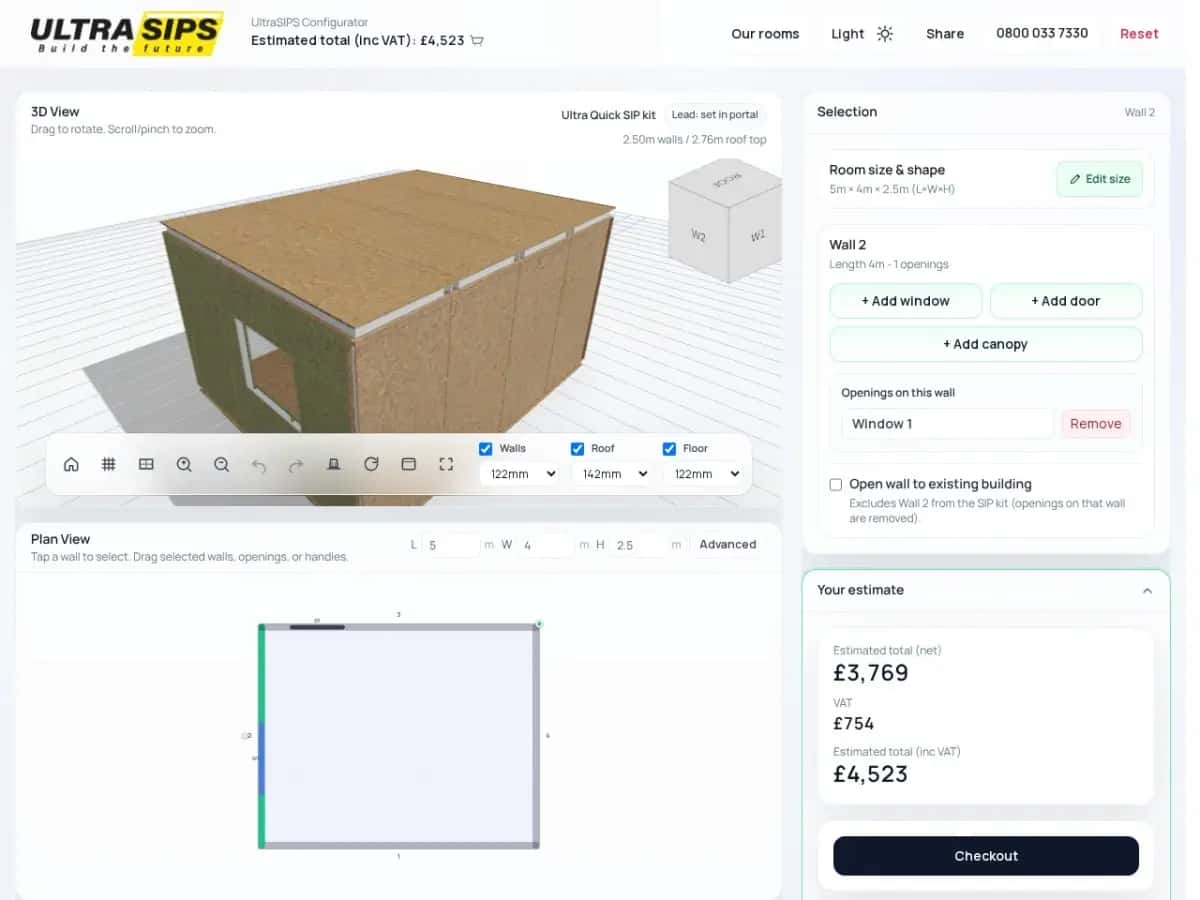Activate the fullscreen icon in the 3D toolbar
The height and width of the screenshot is (900, 1200).
pyautogui.click(x=446, y=464)
